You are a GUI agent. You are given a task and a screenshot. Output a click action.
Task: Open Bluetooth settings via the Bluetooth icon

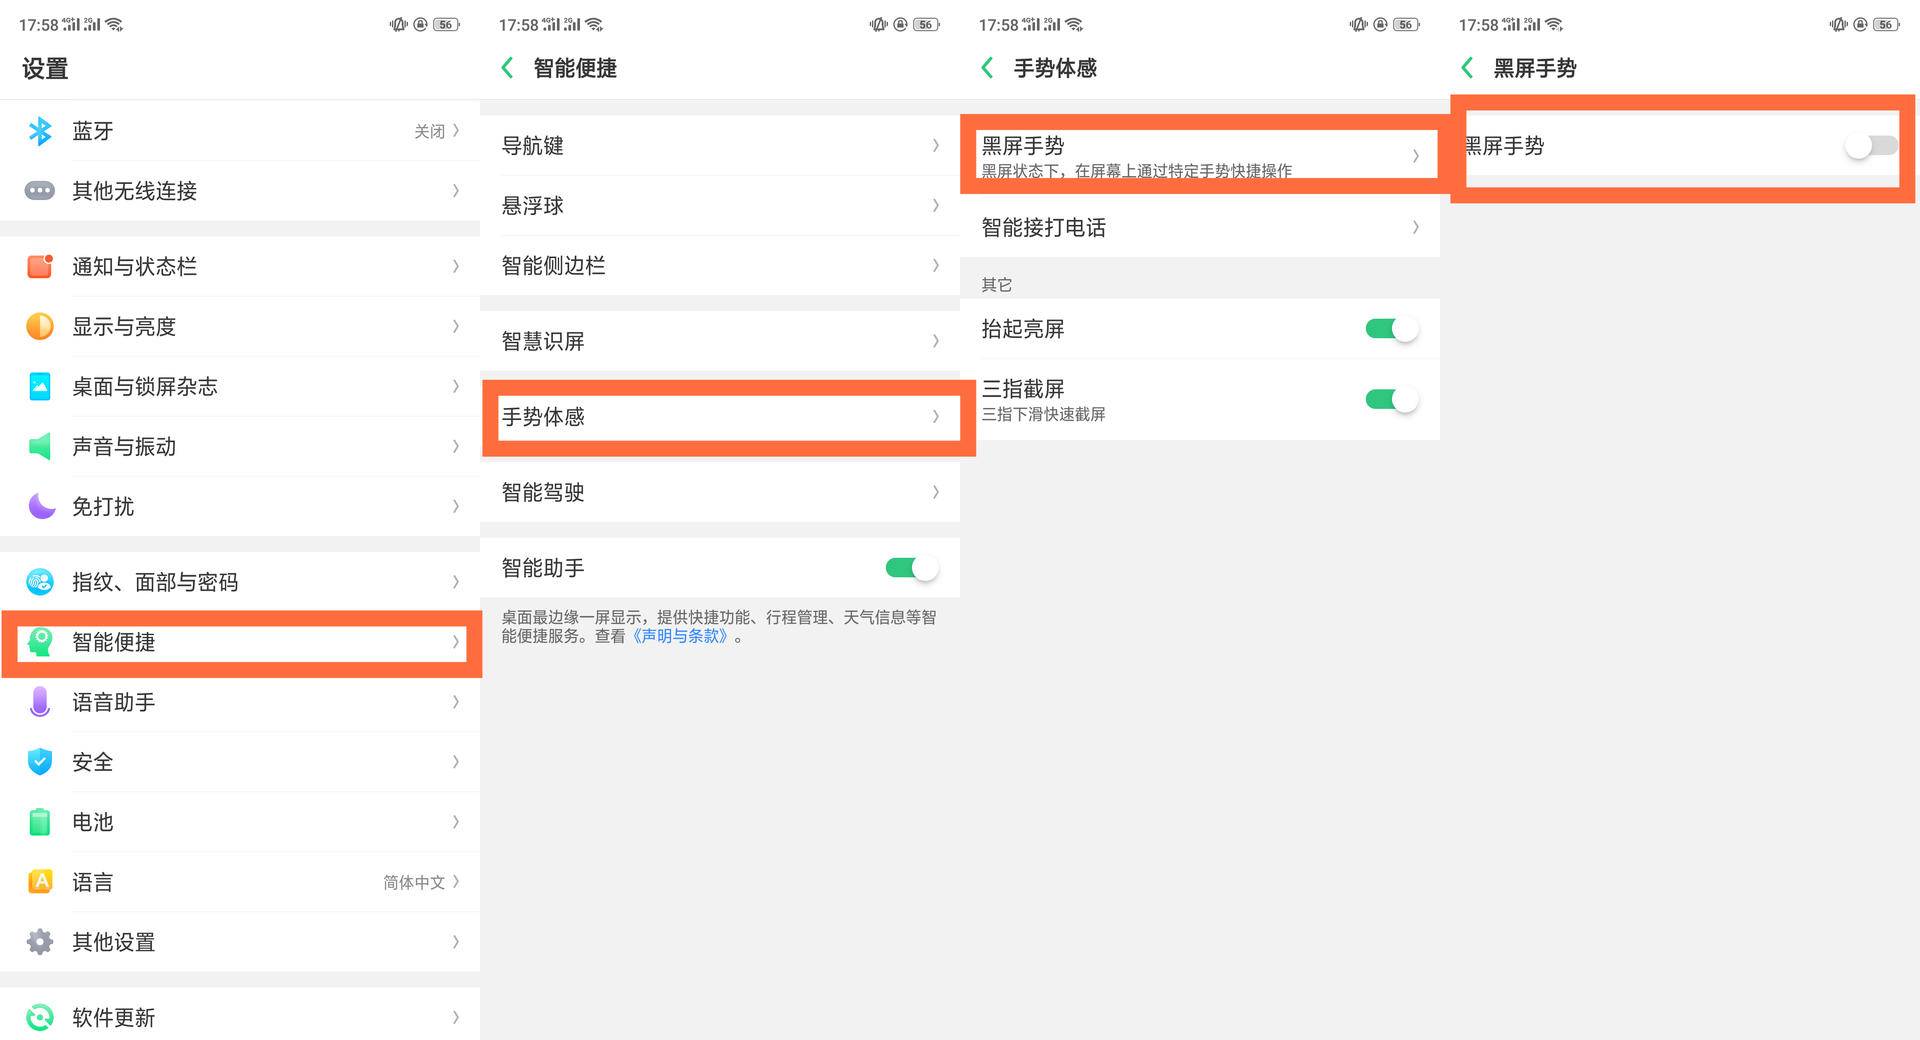[40, 130]
